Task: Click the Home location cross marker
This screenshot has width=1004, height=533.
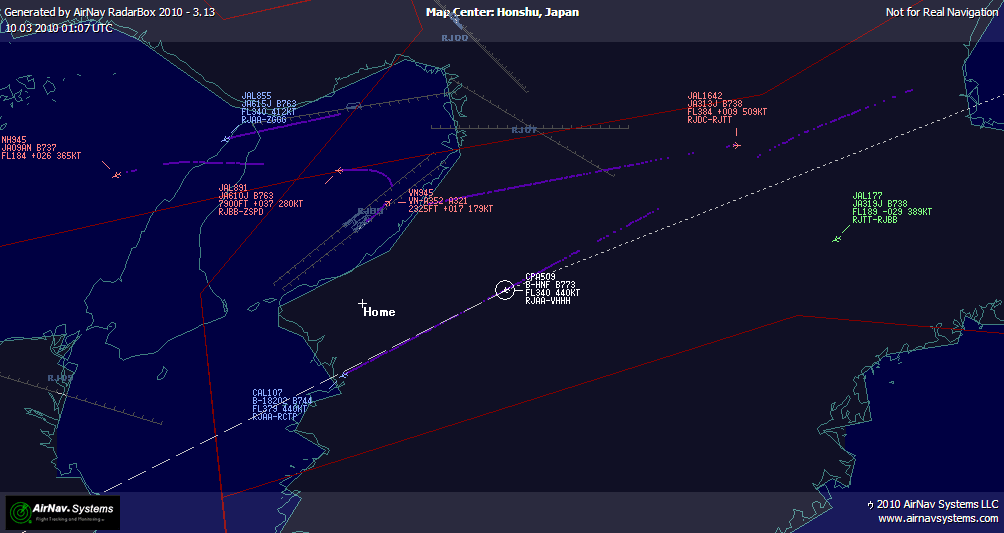Action: coord(362,303)
